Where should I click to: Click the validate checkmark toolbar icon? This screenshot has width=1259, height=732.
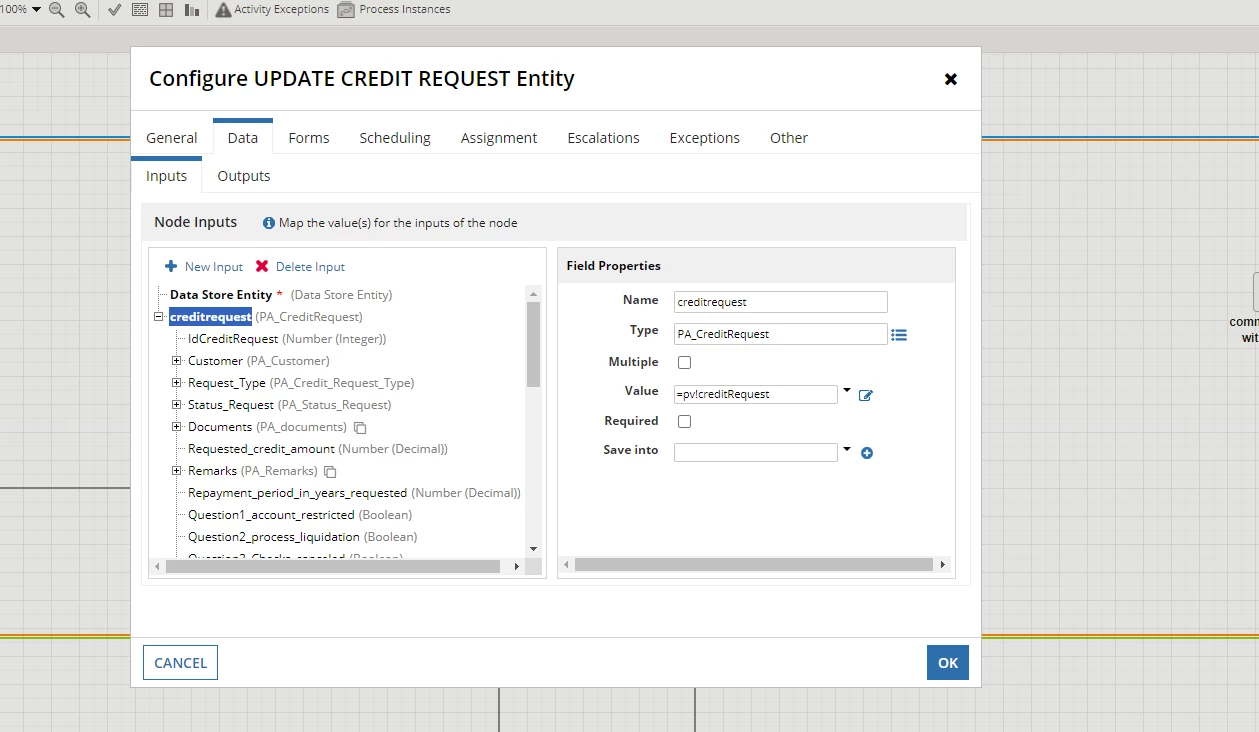114,9
